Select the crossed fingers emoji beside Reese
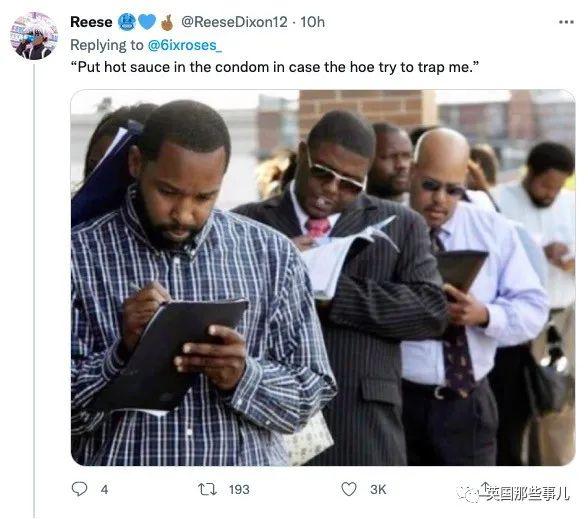The width and height of the screenshot is (588, 519). point(167,22)
